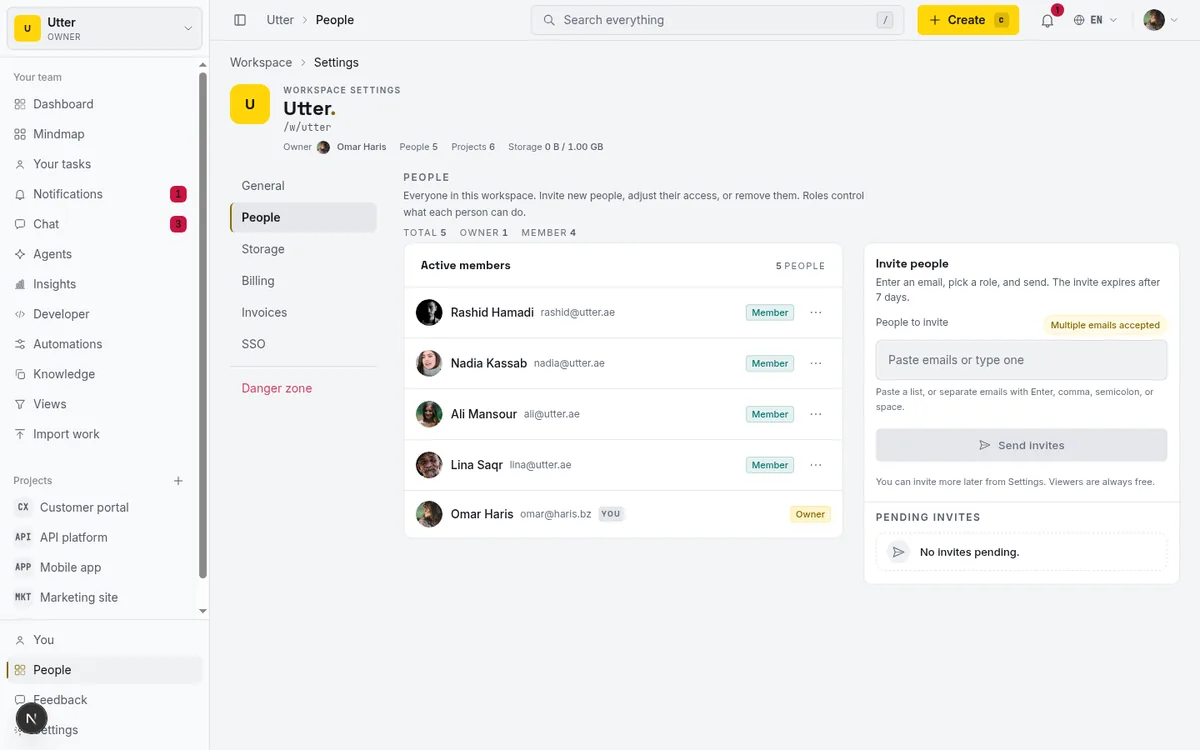The height and width of the screenshot is (750, 1200).
Task: Open more options for Rashid Hamadi
Action: coord(816,313)
